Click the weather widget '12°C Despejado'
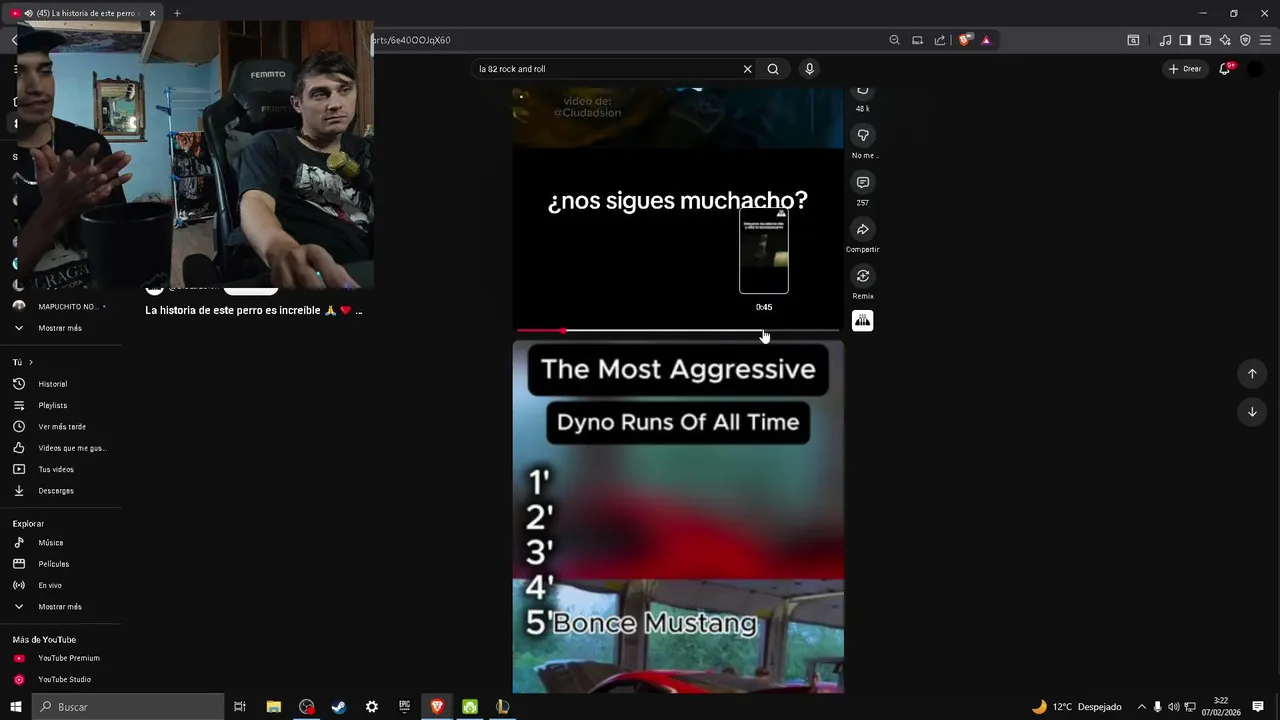 click(x=1076, y=707)
